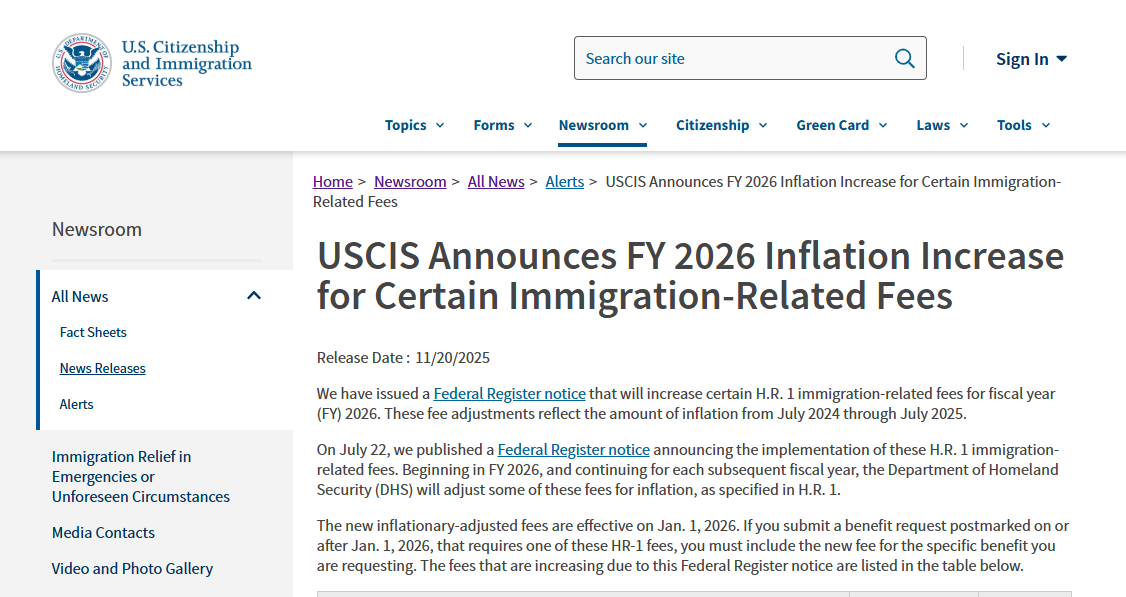Go to Home breadcrumb link
The image size is (1126, 597).
click(332, 181)
